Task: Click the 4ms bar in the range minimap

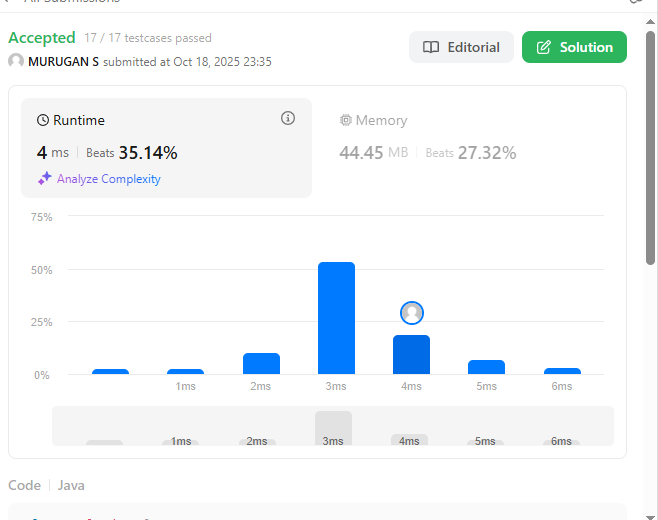Action: [x=409, y=439]
